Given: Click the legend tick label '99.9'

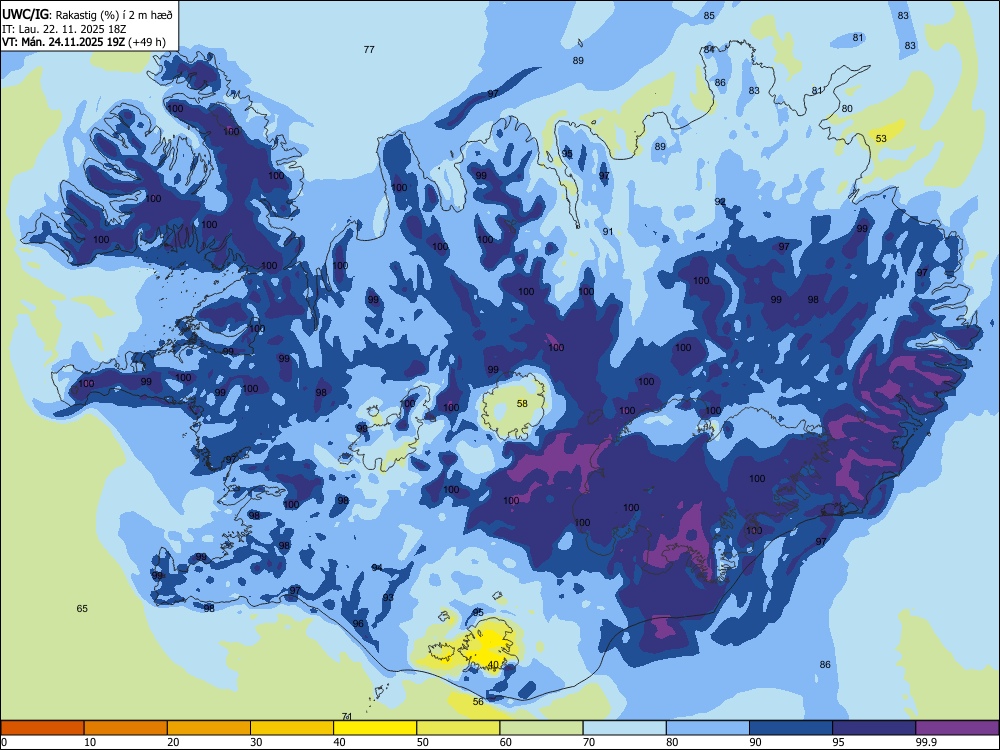Looking at the screenshot, I should click(925, 742).
